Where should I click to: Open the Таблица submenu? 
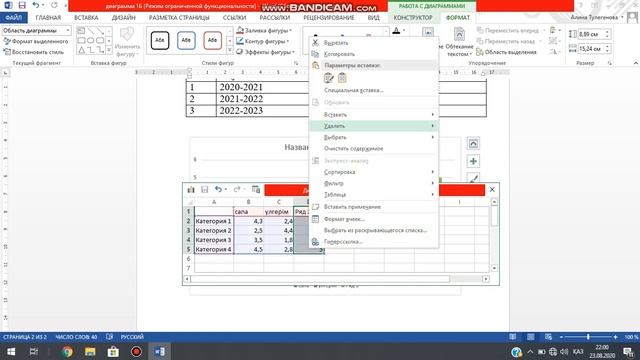pyautogui.click(x=373, y=195)
